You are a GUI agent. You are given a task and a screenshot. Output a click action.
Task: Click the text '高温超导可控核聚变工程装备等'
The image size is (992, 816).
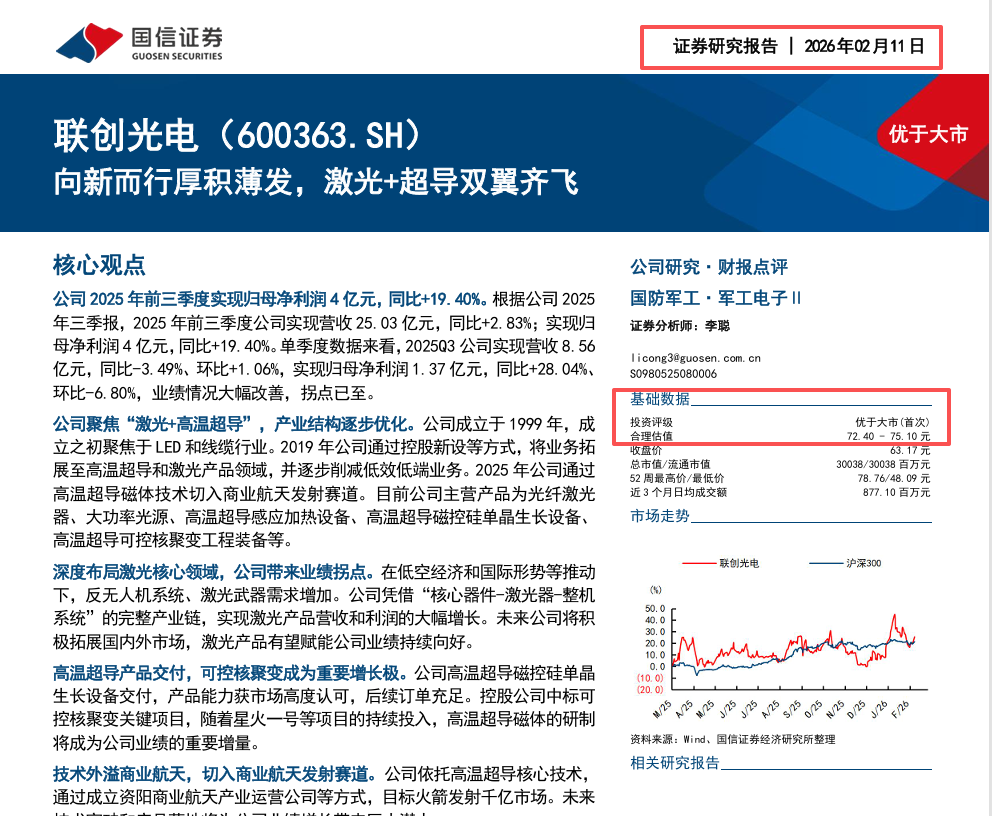pyautogui.click(x=168, y=541)
